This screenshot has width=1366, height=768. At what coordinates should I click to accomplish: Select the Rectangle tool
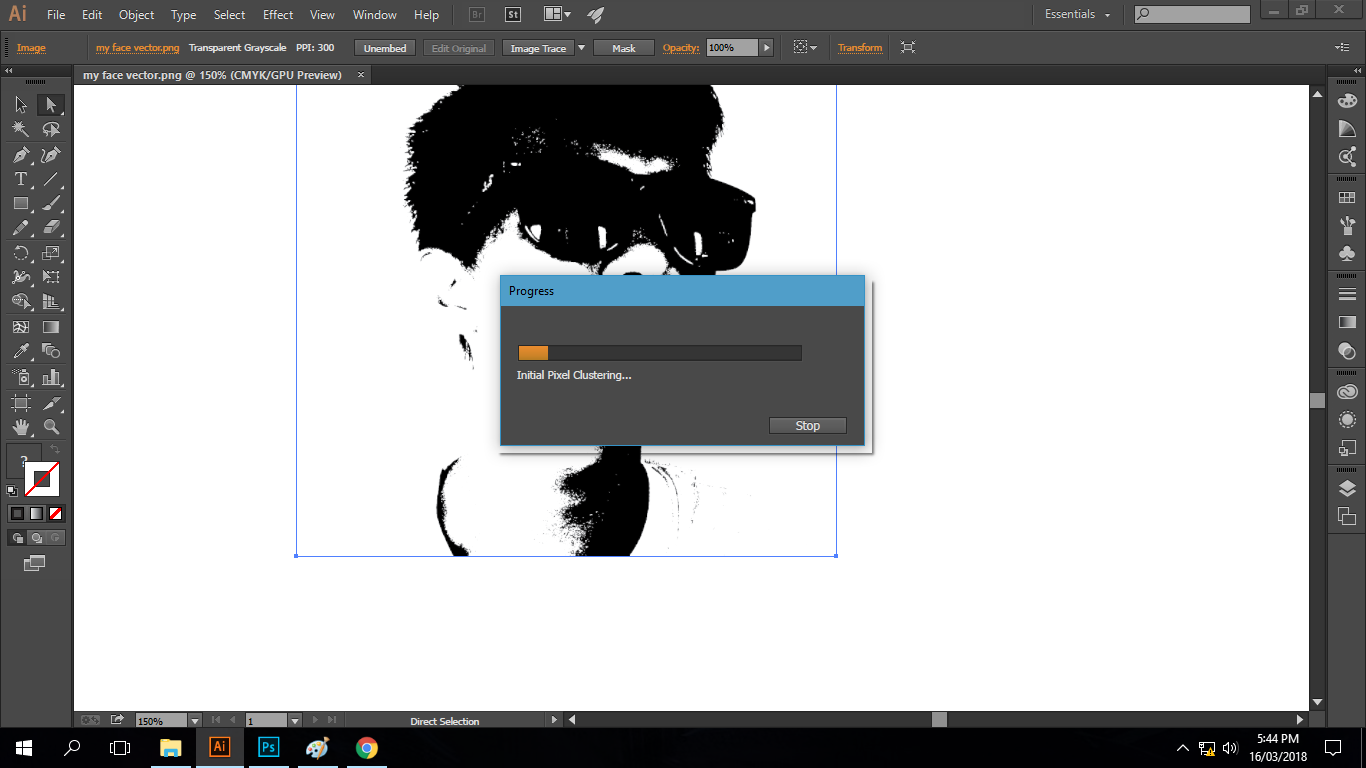click(21, 203)
